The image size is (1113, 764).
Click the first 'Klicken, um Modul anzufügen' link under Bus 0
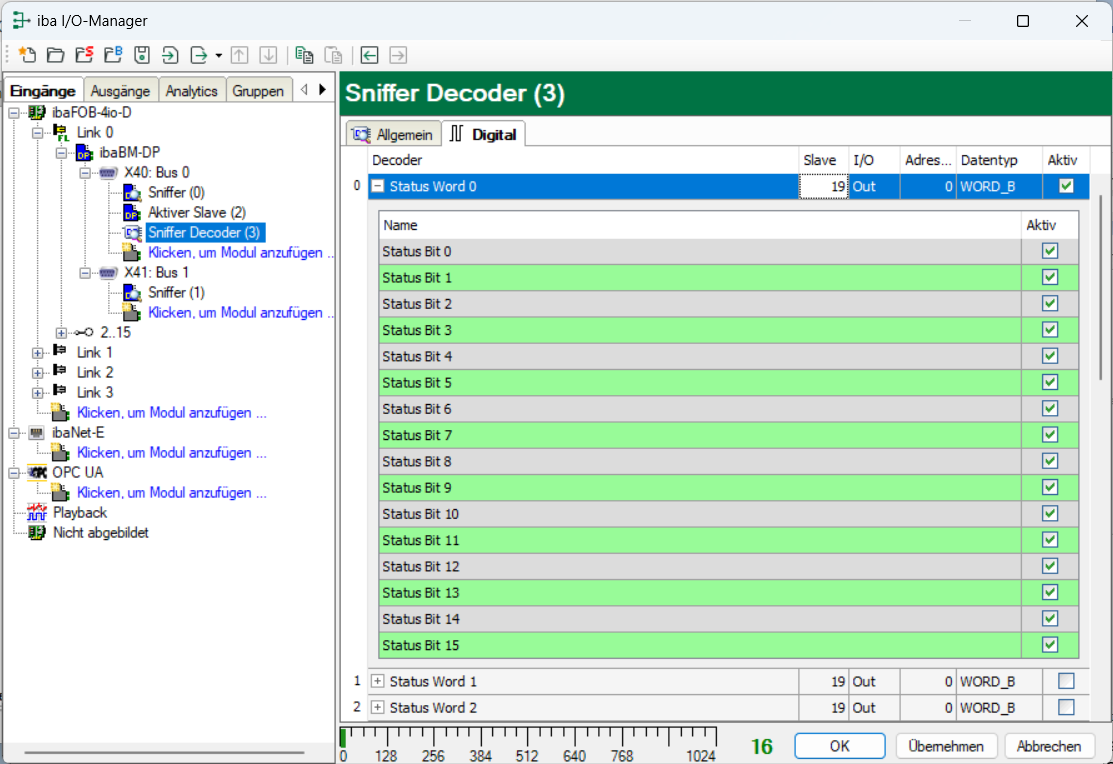coord(240,253)
